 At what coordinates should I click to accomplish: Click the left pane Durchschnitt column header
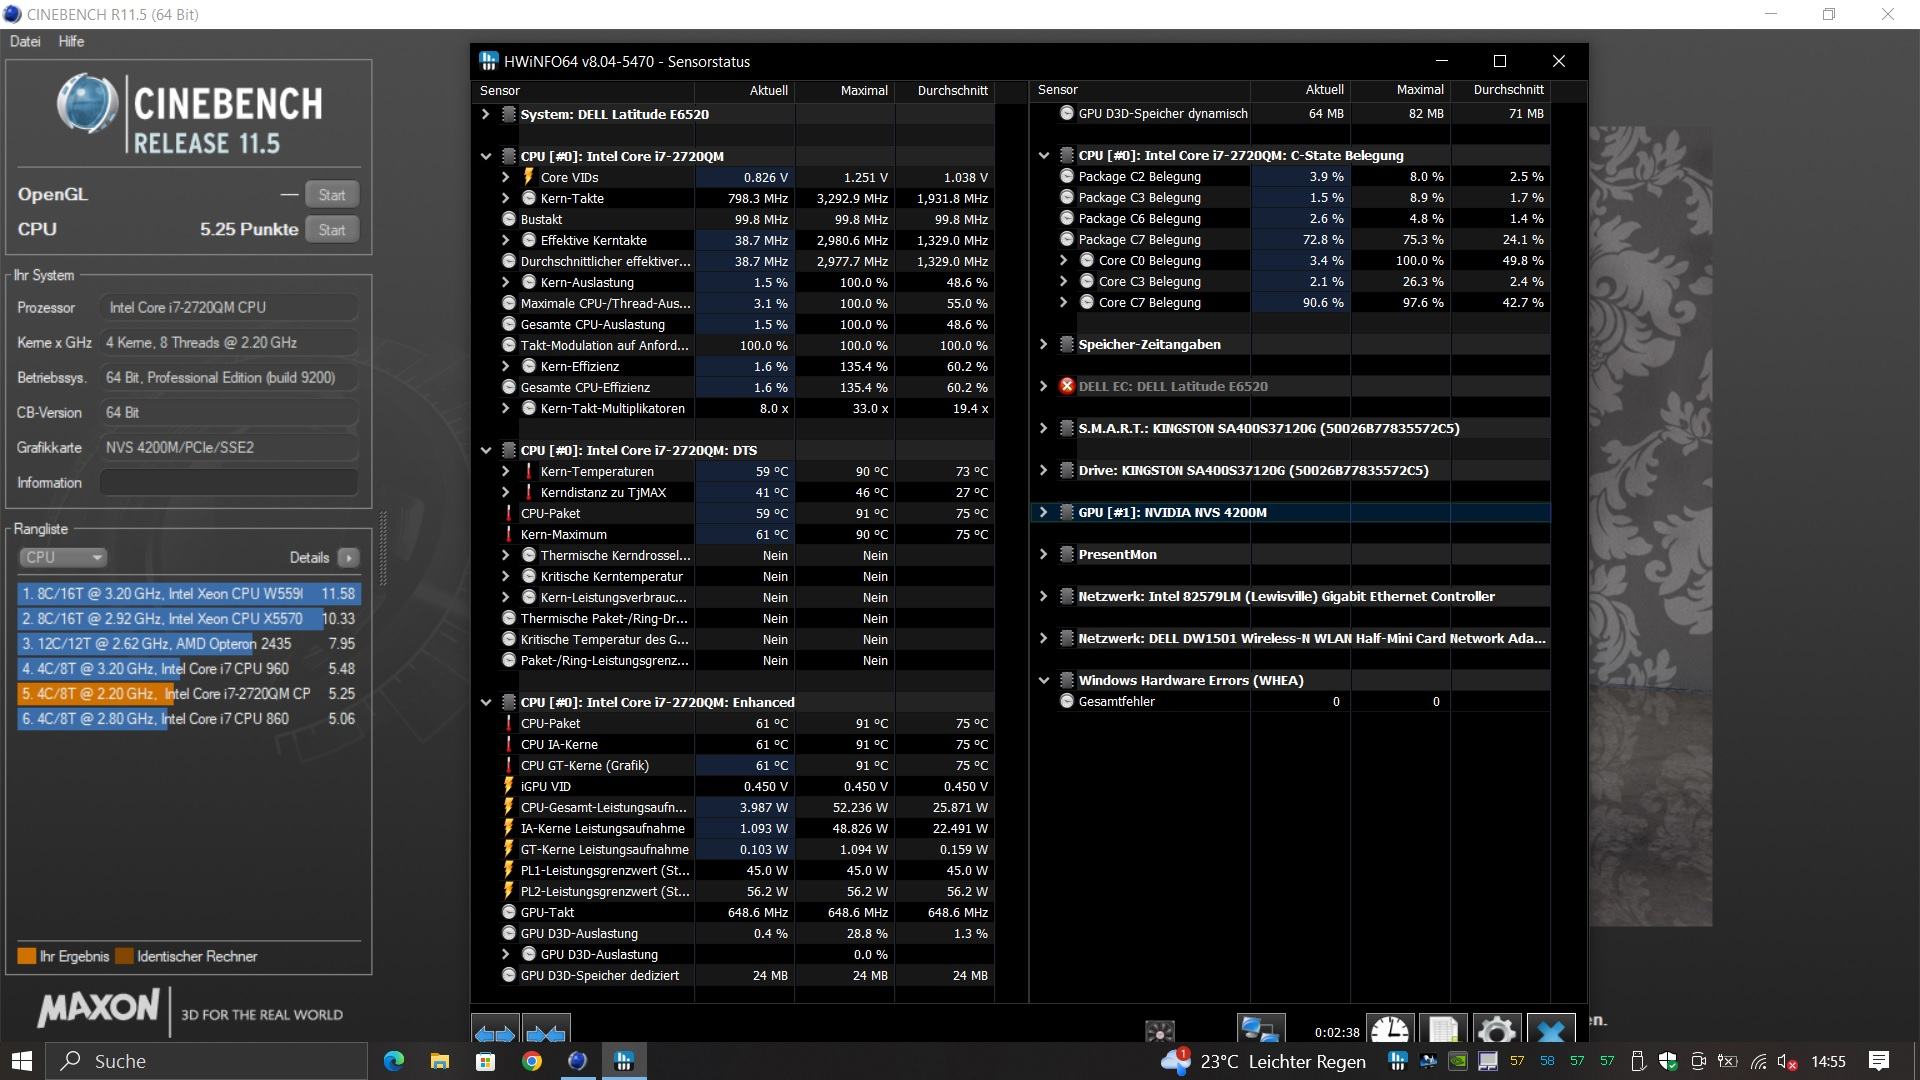click(x=945, y=90)
